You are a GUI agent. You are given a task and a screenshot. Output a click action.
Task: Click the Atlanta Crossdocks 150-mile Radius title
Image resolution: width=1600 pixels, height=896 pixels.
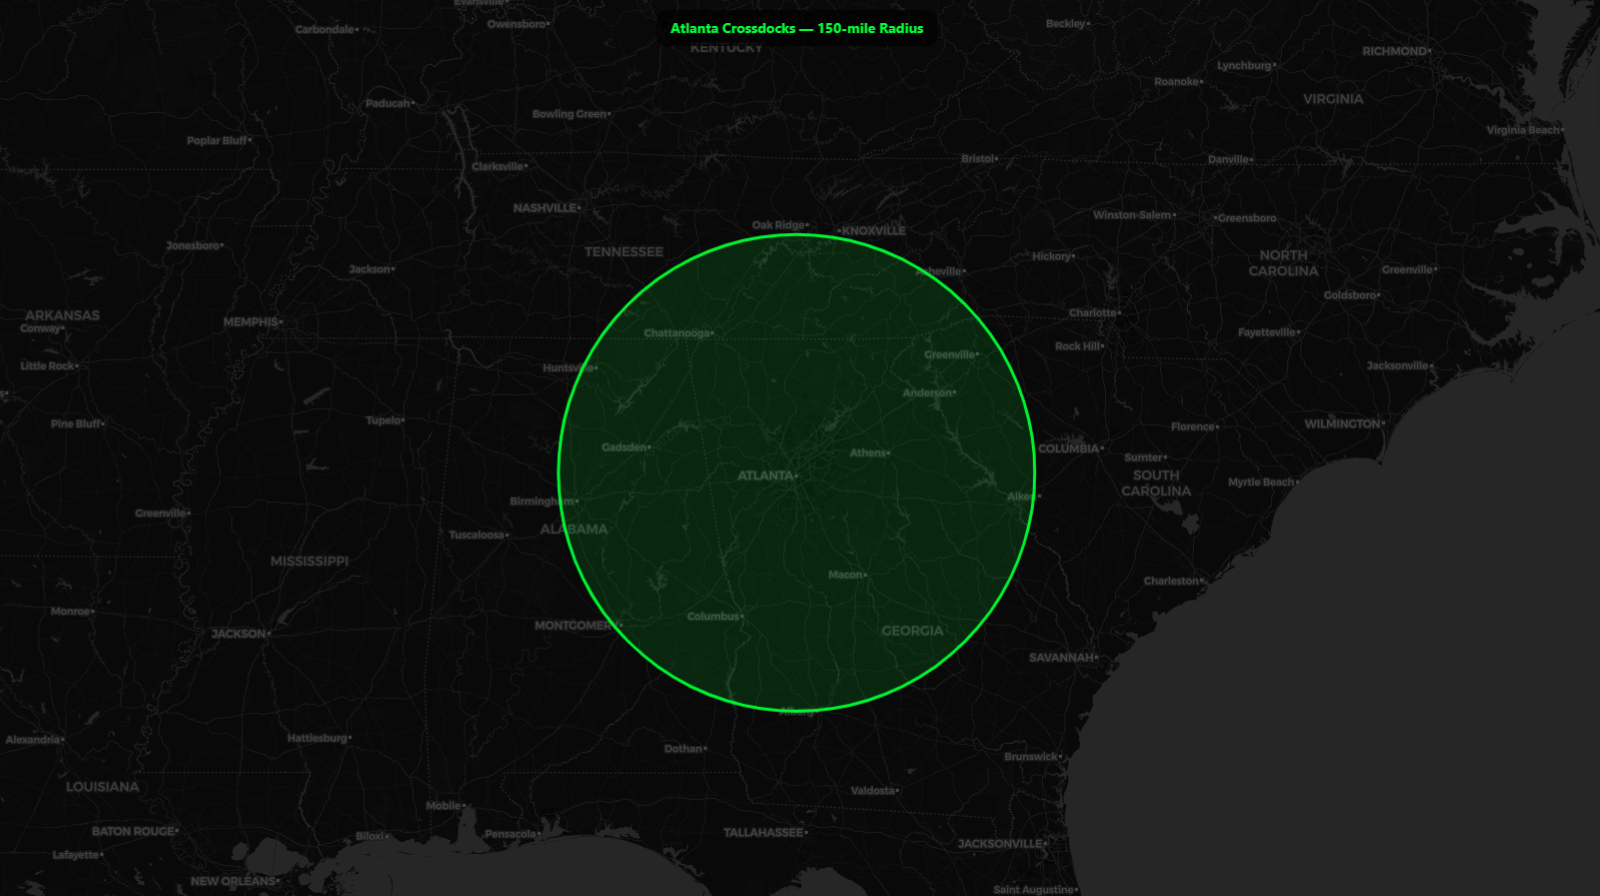[797, 28]
